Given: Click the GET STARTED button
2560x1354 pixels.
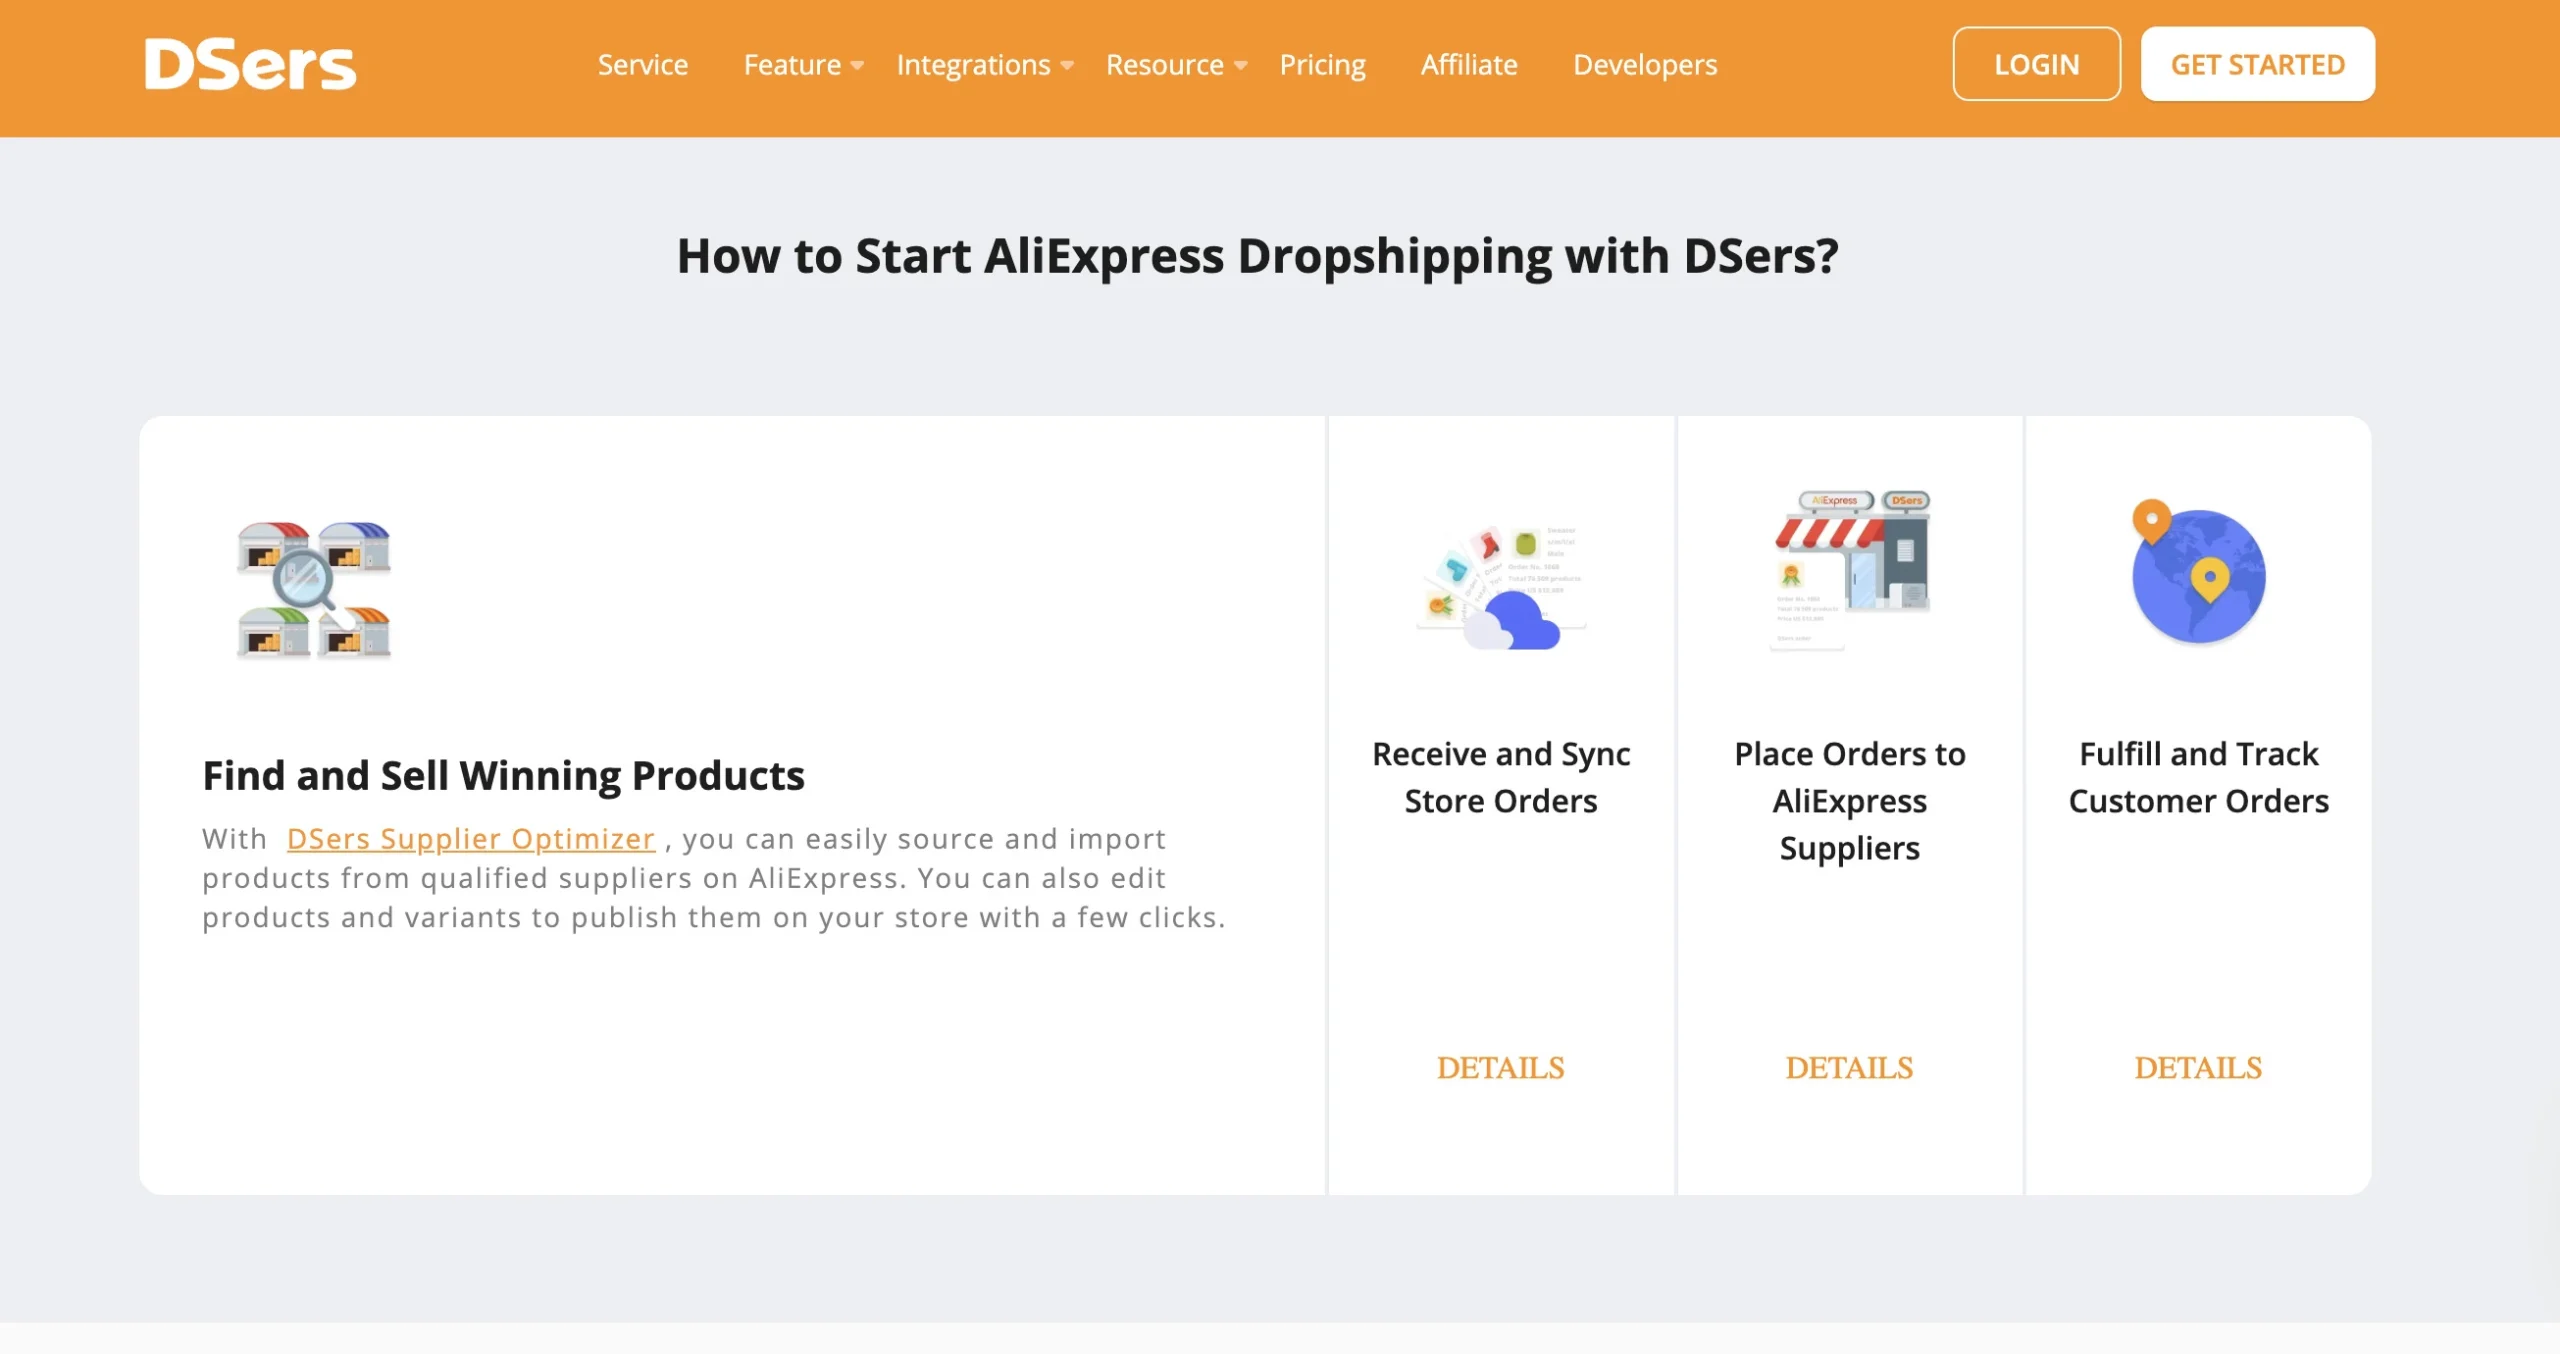Looking at the screenshot, I should 2257,64.
